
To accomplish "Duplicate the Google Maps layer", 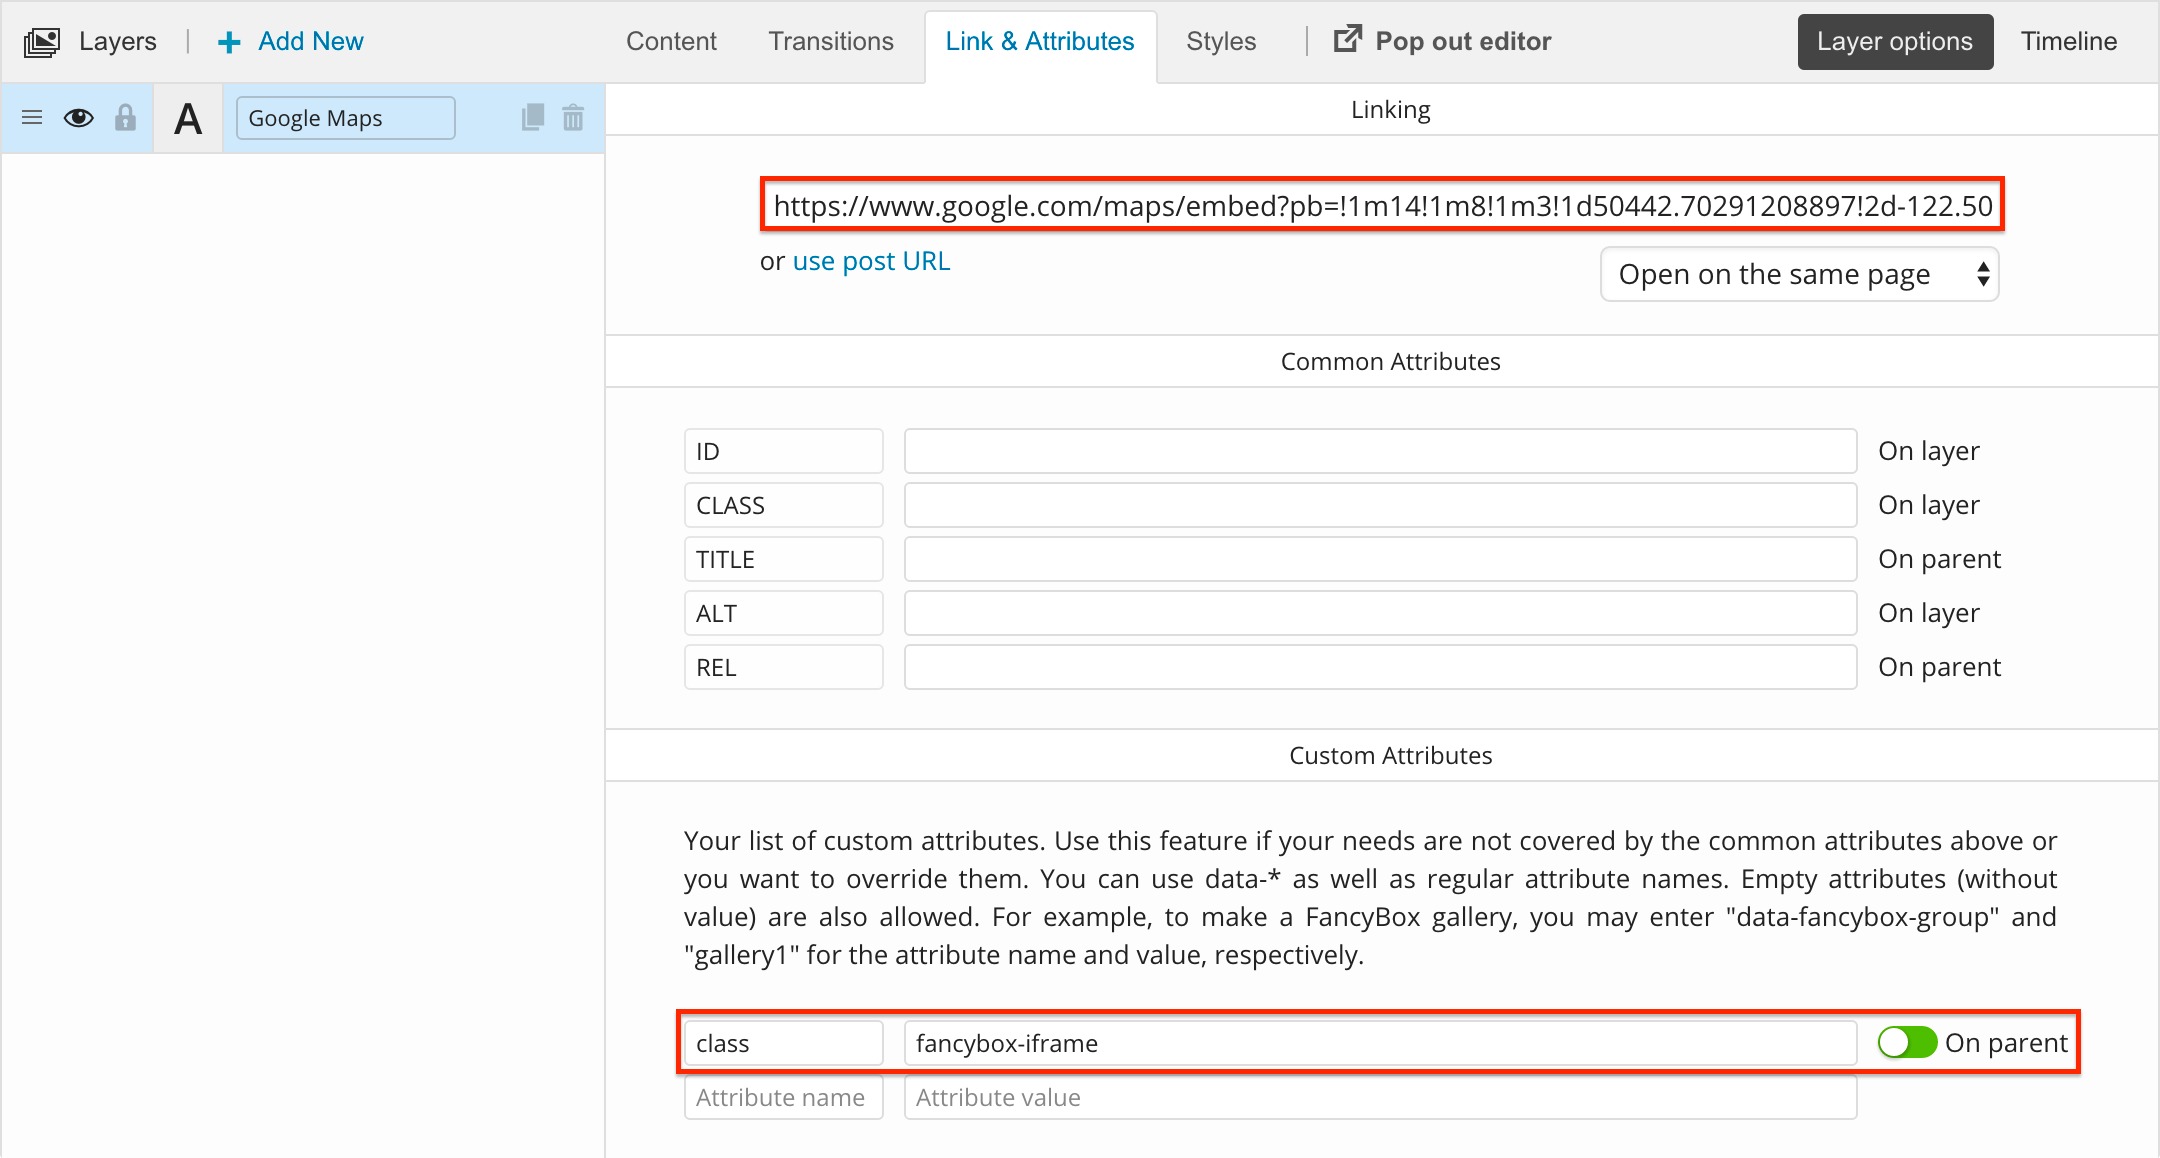I will pyautogui.click(x=533, y=118).
